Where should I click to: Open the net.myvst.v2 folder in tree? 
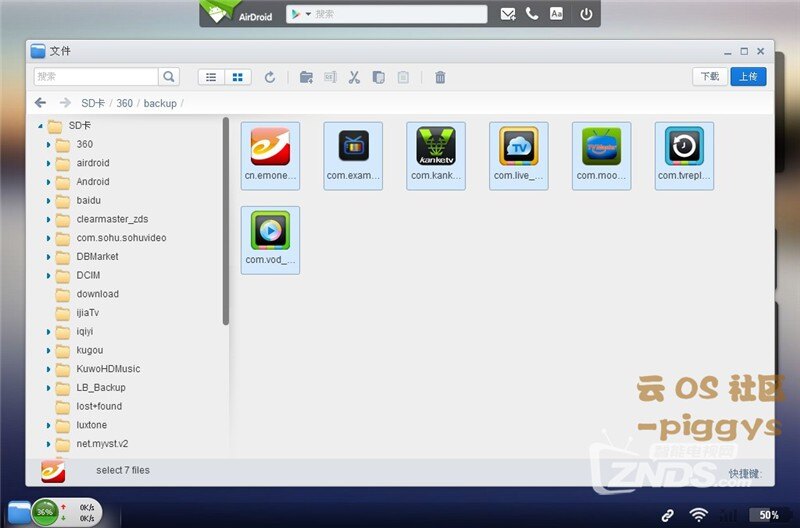click(x=92, y=444)
